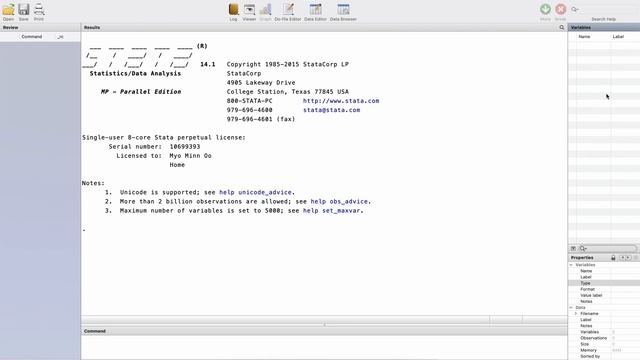
Task: Click the Graph toolbar icon
Action: [265, 10]
